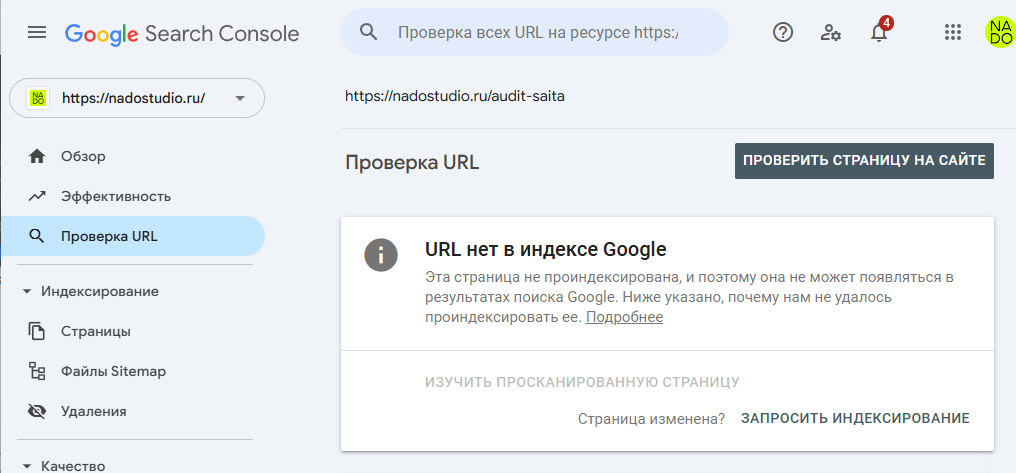This screenshot has width=1016, height=473.
Task: Click the info icon in URL status card
Action: [380, 254]
